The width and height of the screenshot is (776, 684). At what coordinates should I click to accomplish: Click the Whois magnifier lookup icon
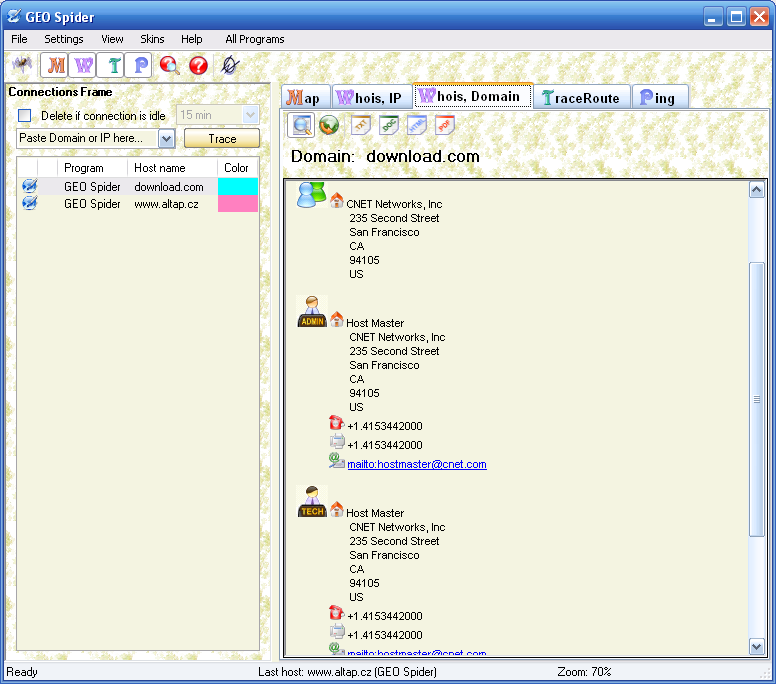[301, 125]
